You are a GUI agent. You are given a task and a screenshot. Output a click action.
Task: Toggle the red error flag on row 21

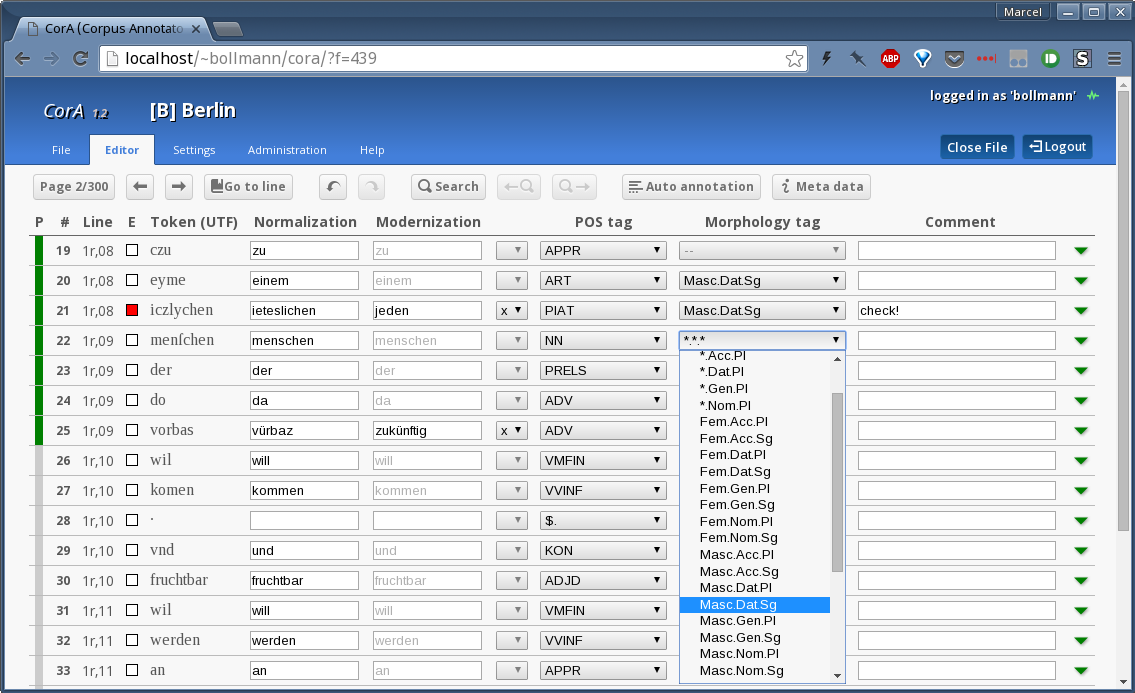click(131, 310)
